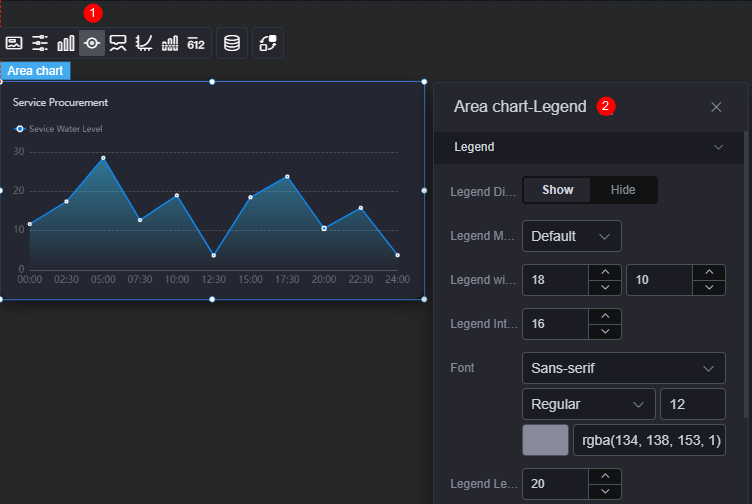Click the interaction link icon
The height and width of the screenshot is (504, 752).
[268, 43]
